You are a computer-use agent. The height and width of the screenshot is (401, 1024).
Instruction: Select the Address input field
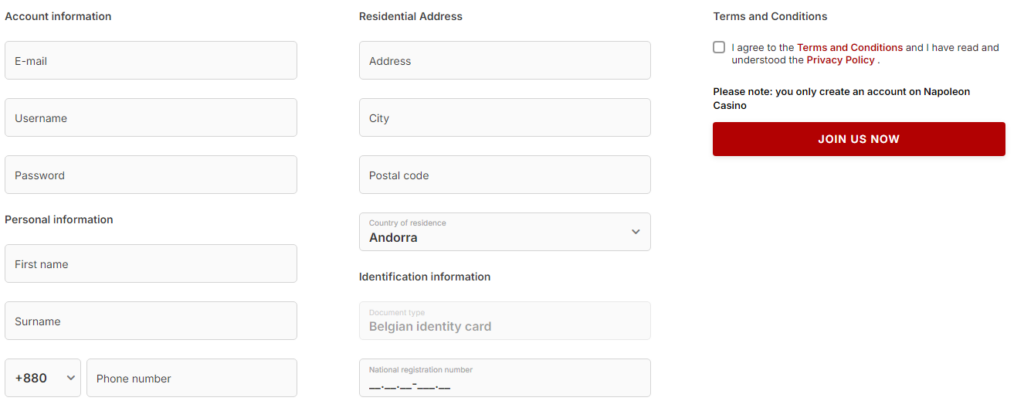click(x=504, y=61)
